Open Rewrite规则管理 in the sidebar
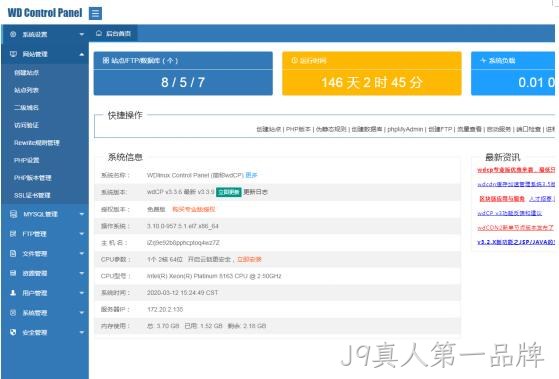Image resolution: width=559 pixels, height=379 pixels. click(x=37, y=143)
